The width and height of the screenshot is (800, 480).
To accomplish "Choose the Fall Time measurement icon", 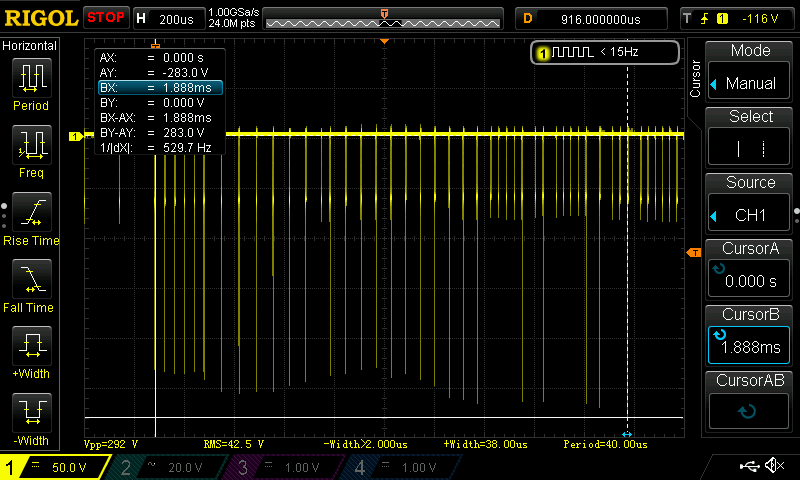I will [x=30, y=285].
